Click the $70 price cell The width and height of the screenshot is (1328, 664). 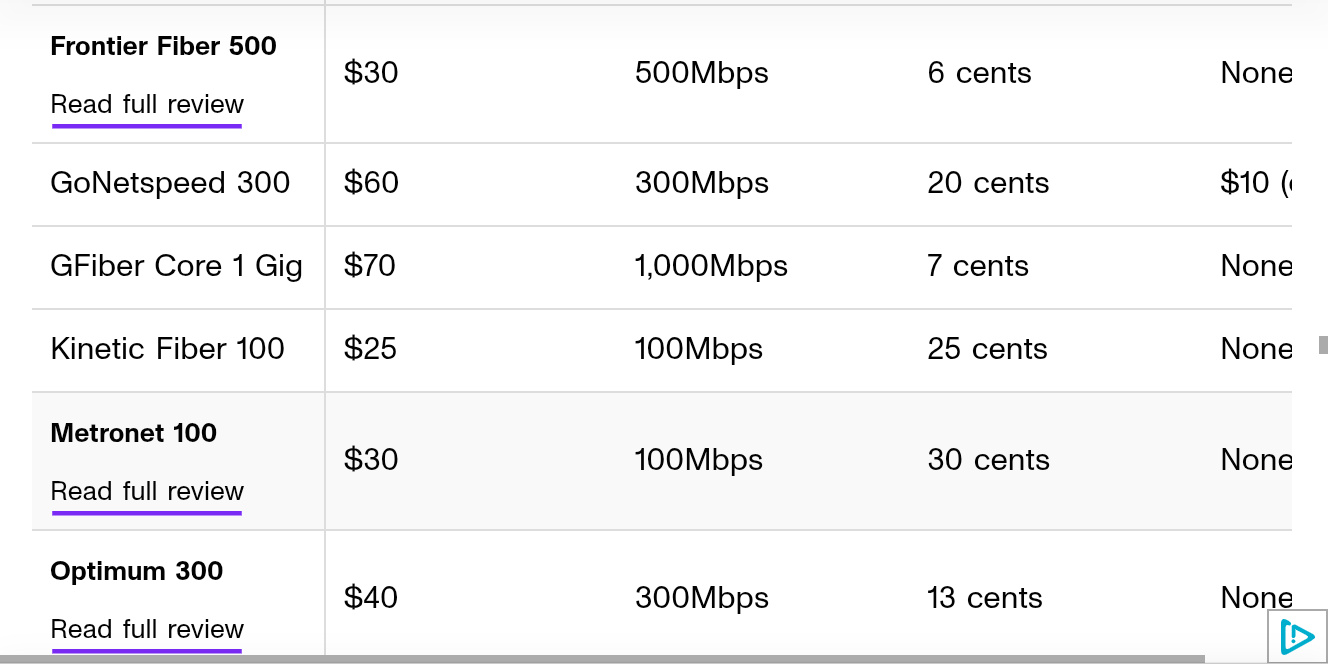point(370,266)
